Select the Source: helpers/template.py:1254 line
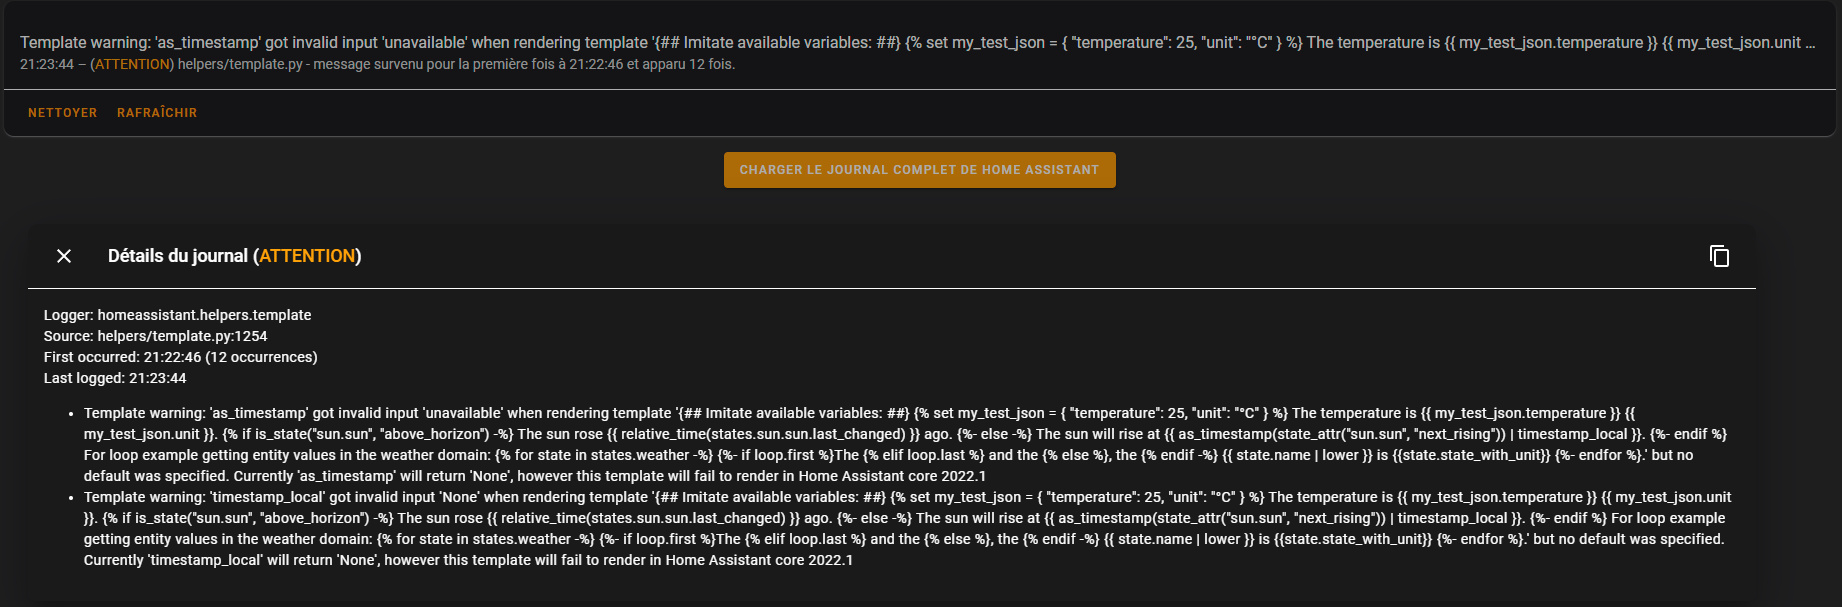 pos(155,336)
